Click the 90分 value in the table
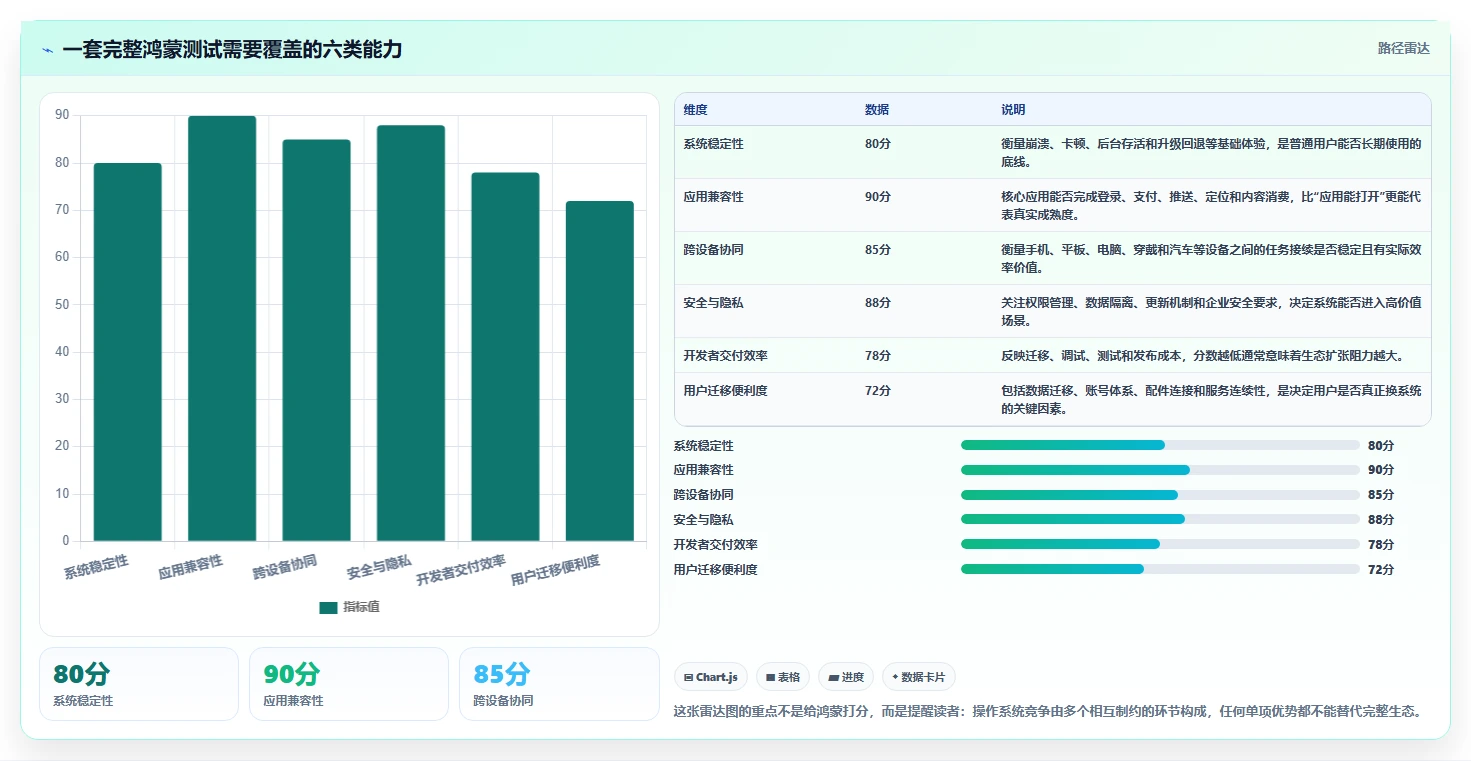The height and width of the screenshot is (761, 1471). coord(878,197)
